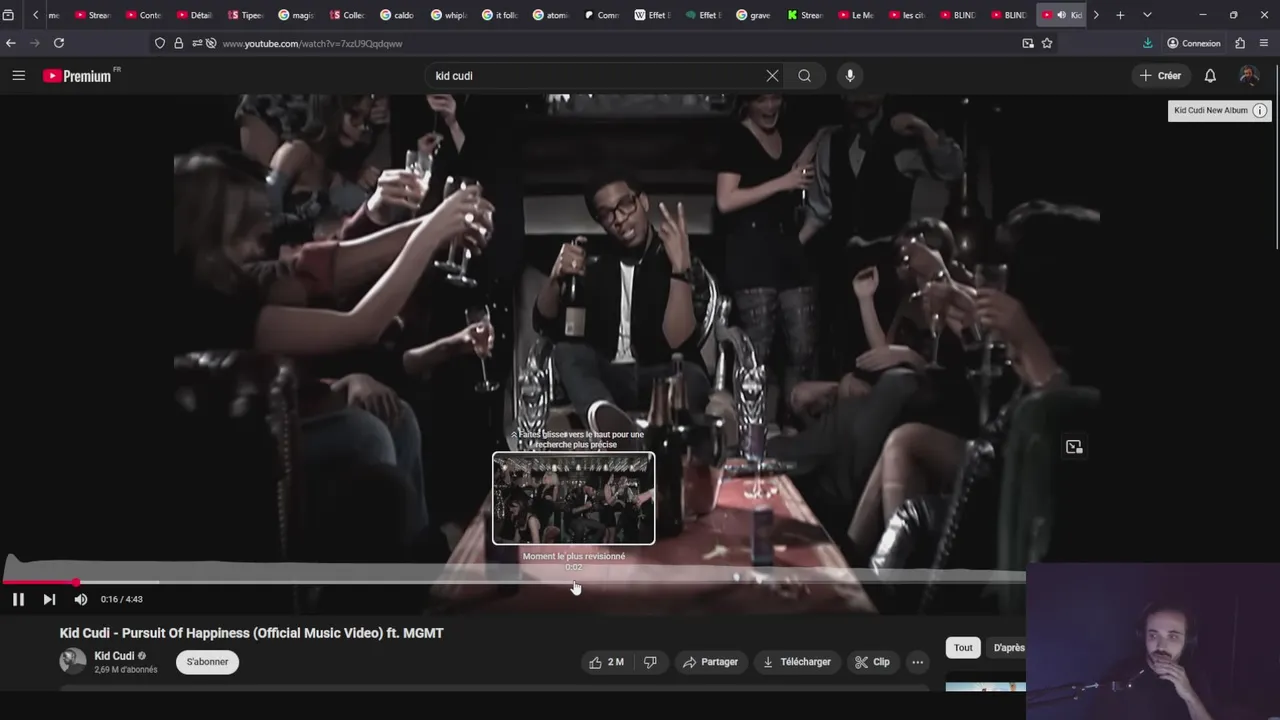The height and width of the screenshot is (720, 1280).
Task: Mute the playing Kid tab speaker
Action: 1061,15
